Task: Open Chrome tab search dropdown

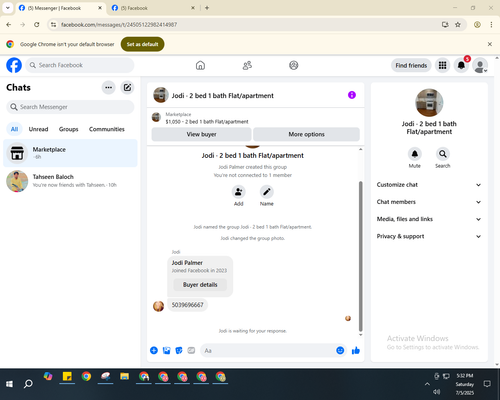Action: click(x=8, y=8)
